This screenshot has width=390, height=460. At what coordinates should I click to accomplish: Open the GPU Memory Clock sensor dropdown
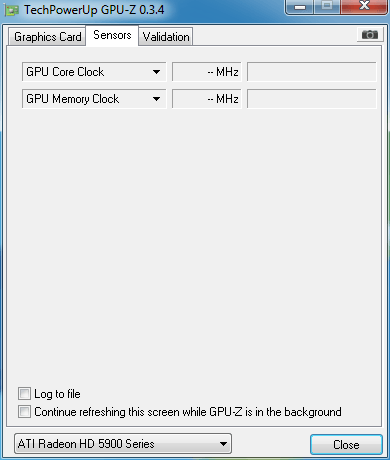point(94,99)
